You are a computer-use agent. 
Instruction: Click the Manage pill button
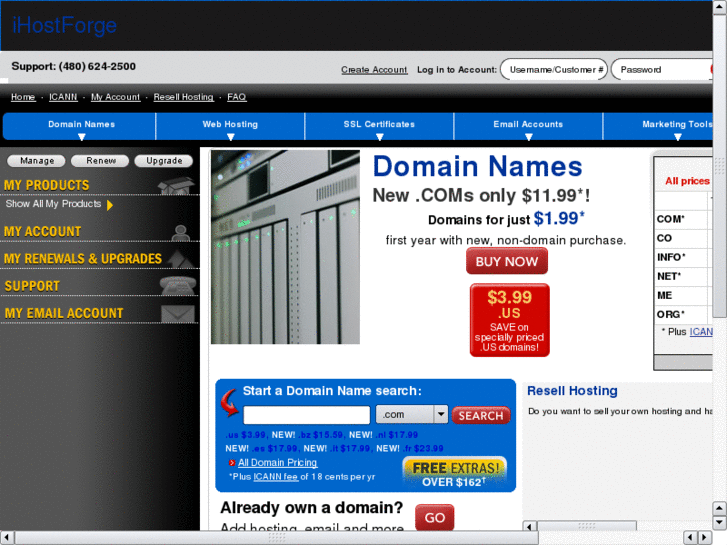pos(37,161)
